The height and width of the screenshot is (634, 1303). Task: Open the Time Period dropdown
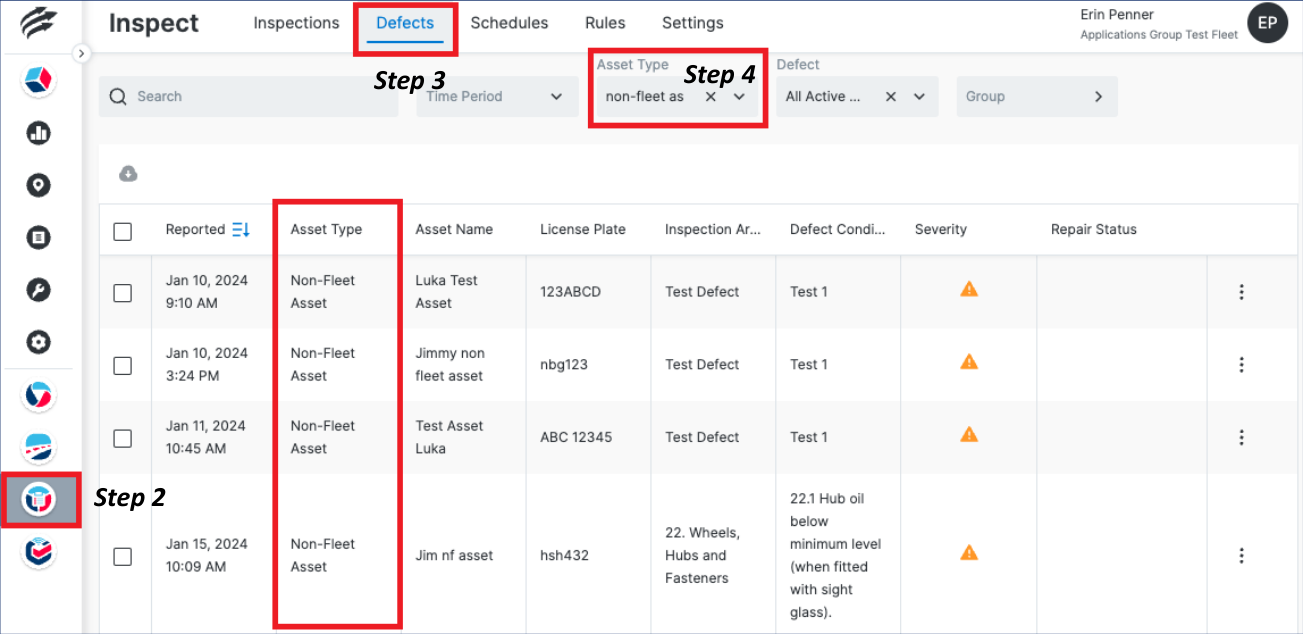tap(496, 96)
